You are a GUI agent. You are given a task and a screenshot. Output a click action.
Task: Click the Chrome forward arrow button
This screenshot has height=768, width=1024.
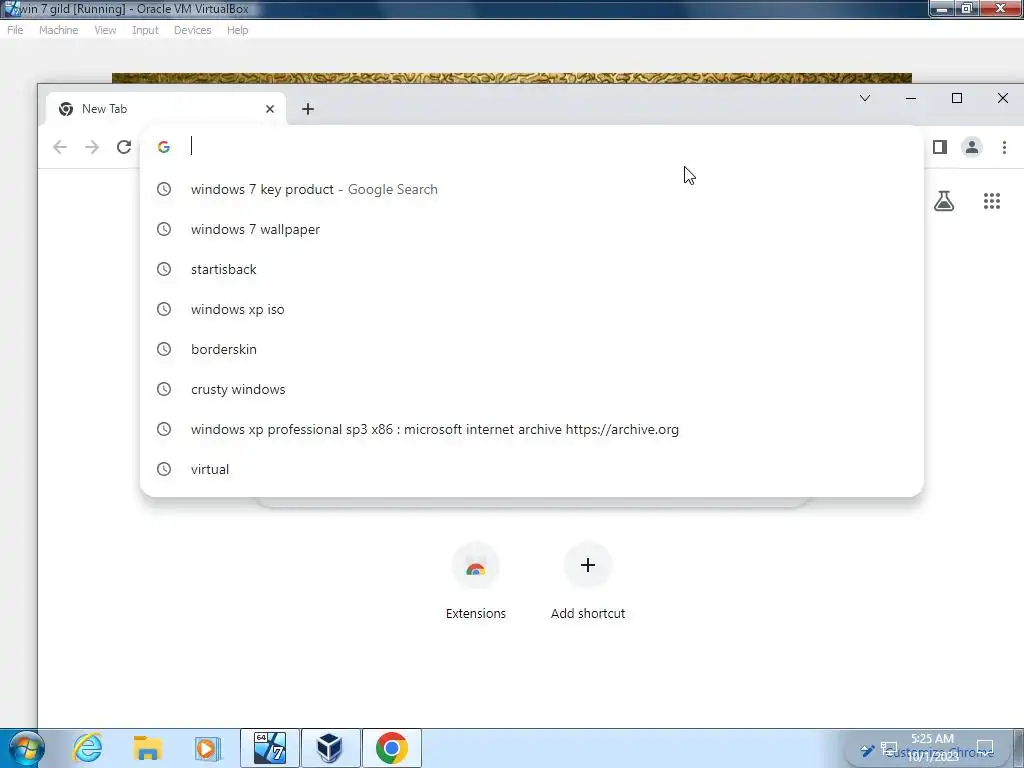[x=92, y=147]
